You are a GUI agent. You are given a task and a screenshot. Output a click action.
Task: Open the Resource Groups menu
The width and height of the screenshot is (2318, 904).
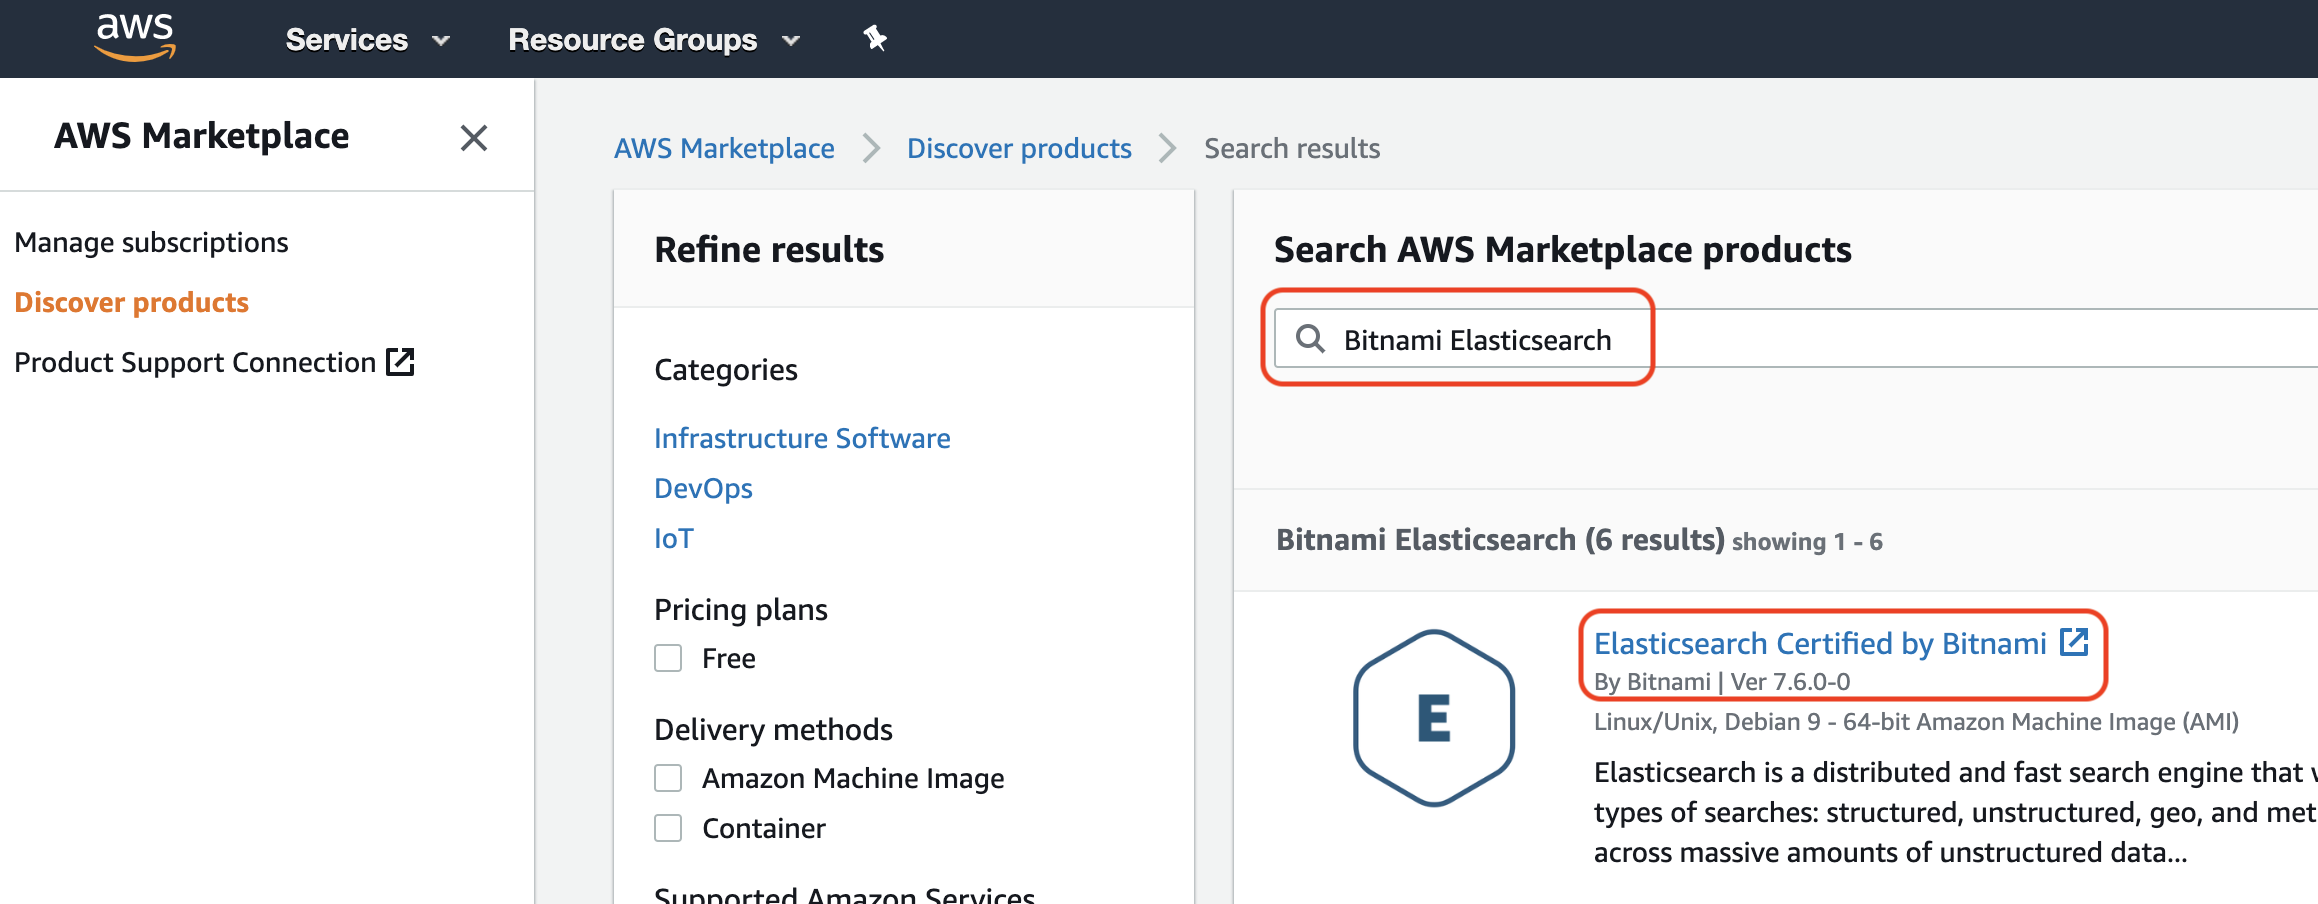[x=654, y=40]
